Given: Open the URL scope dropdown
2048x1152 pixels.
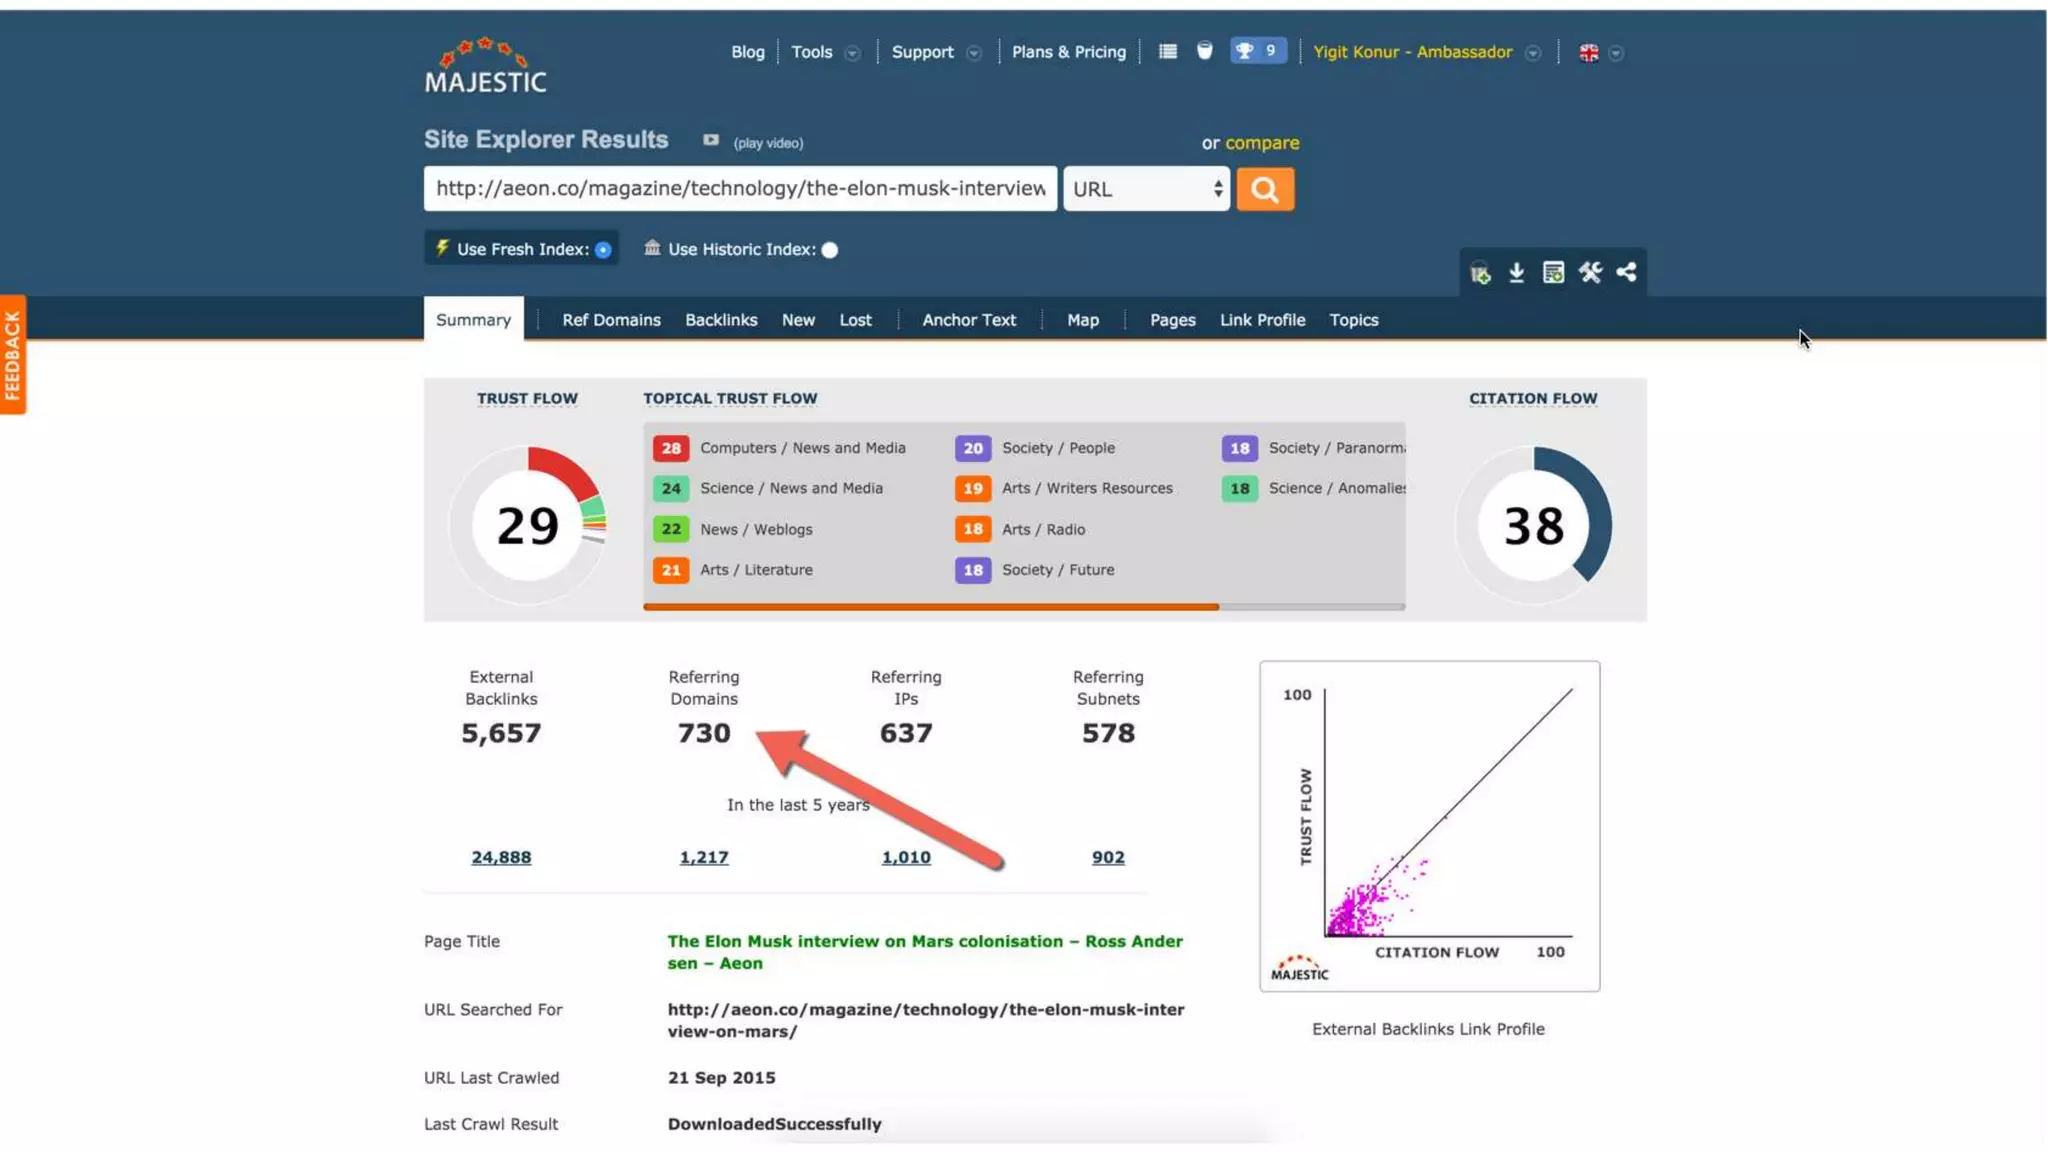Looking at the screenshot, I should point(1146,189).
